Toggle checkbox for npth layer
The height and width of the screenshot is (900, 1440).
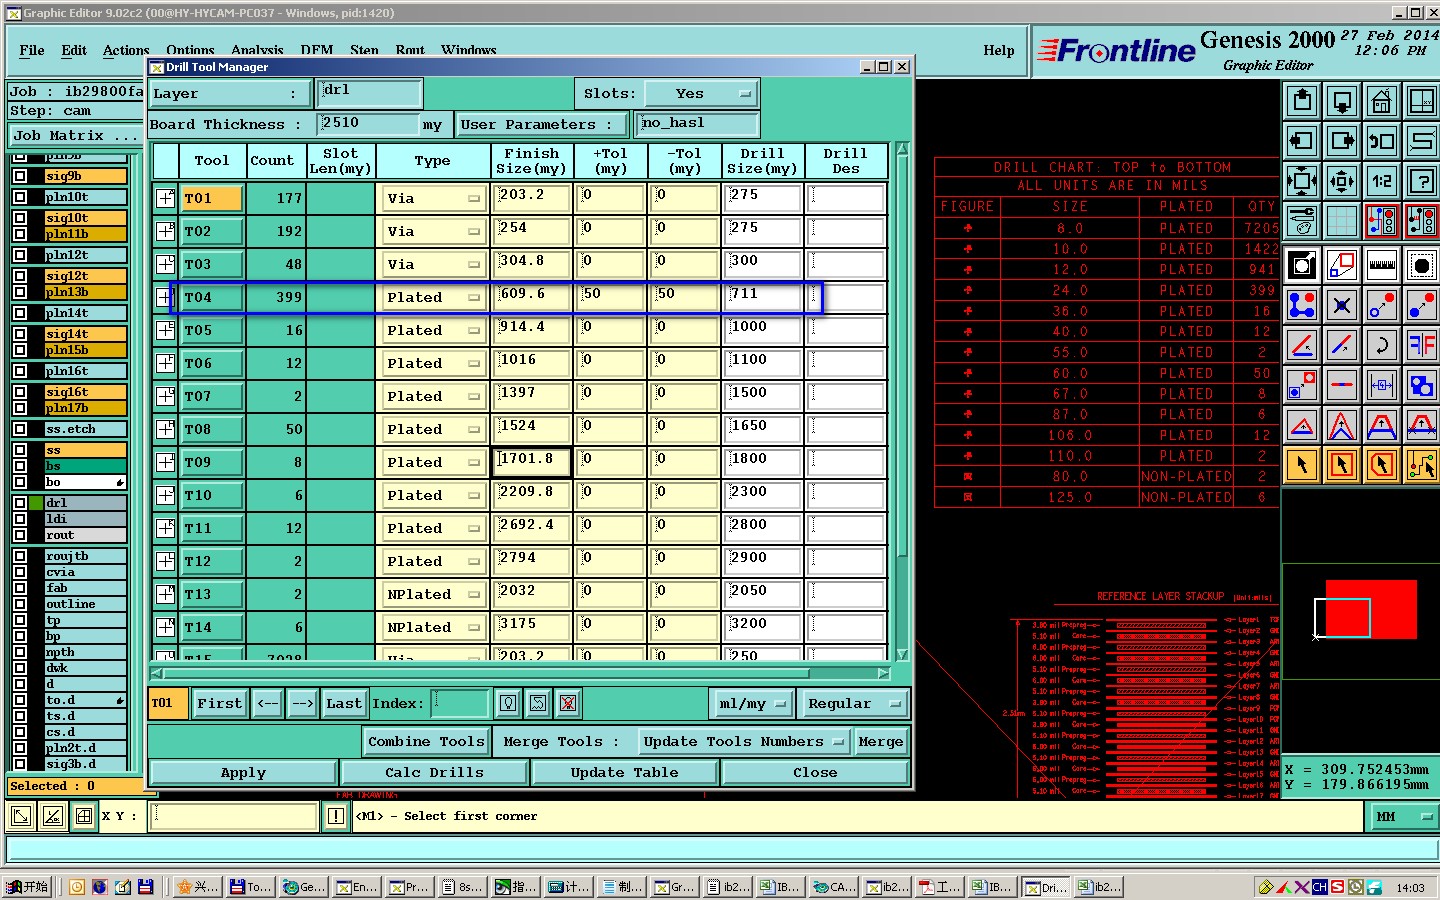20,652
